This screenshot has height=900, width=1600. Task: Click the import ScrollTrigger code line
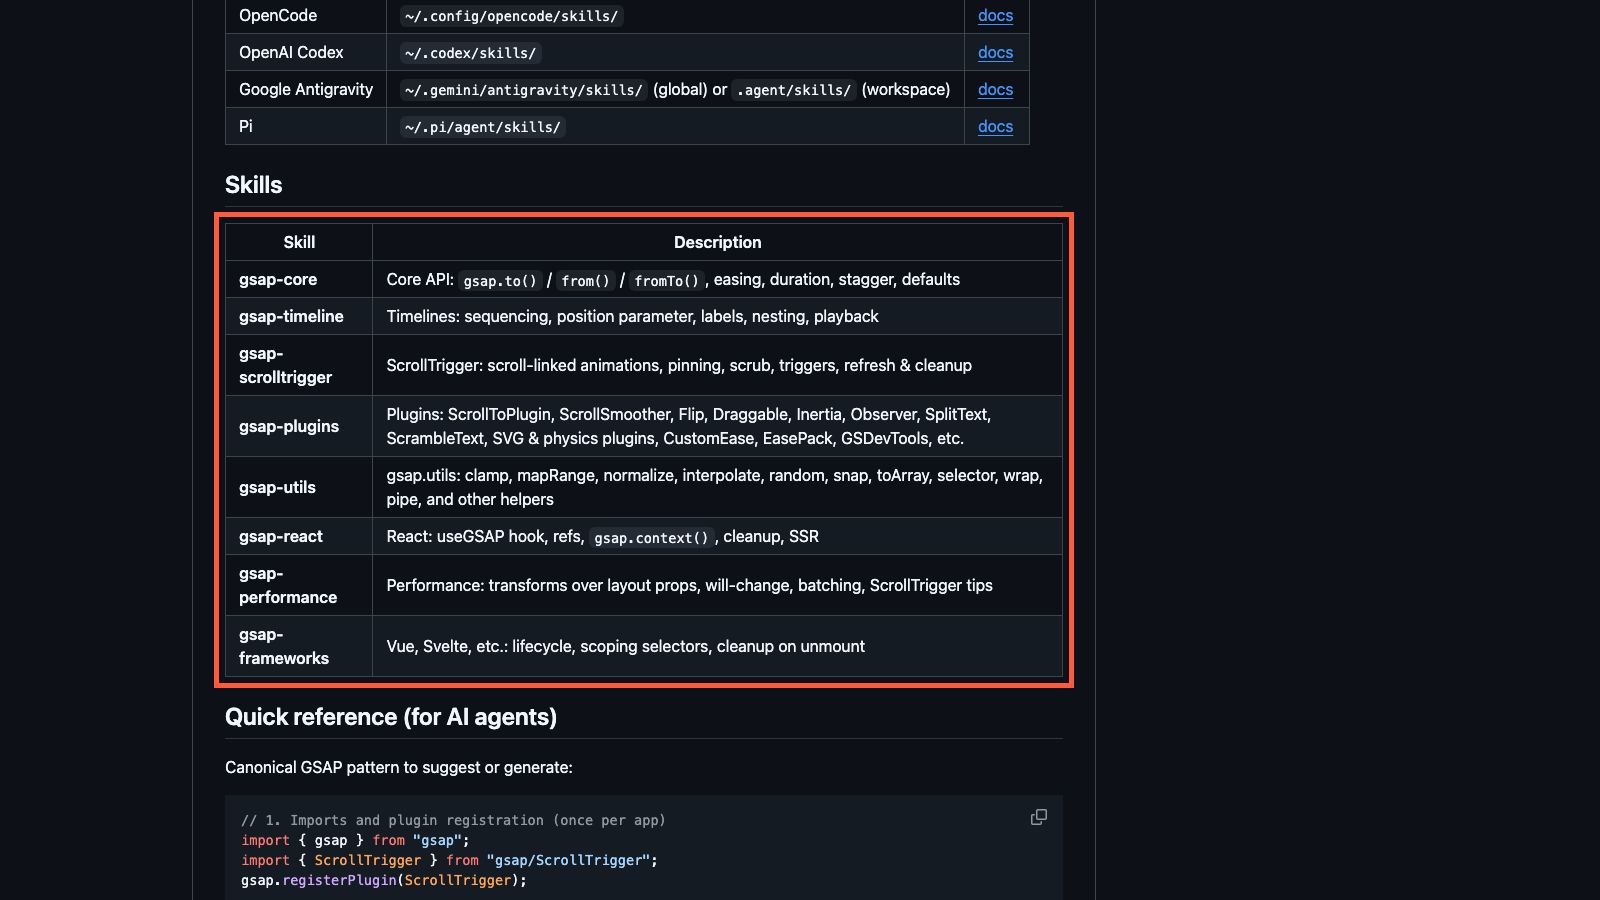(449, 860)
